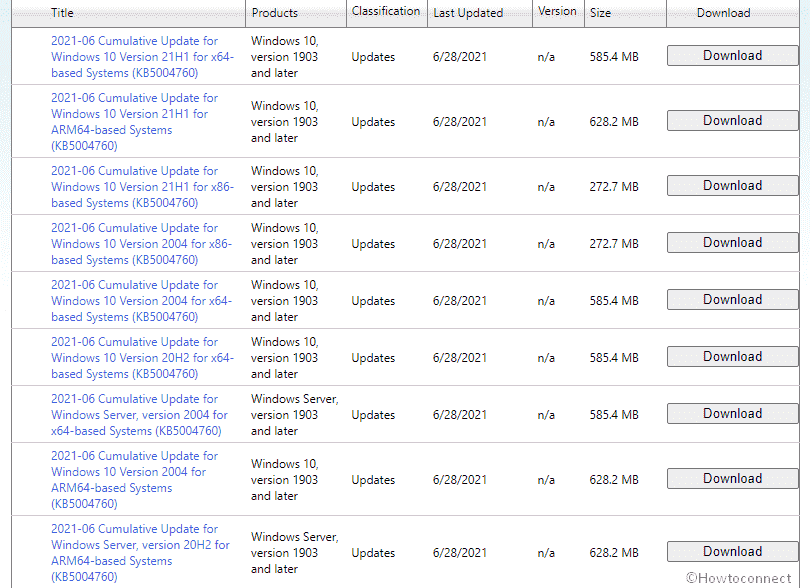This screenshot has width=810, height=588.
Task: Open Windows 10 2004 x64 update link
Action: pos(141,301)
